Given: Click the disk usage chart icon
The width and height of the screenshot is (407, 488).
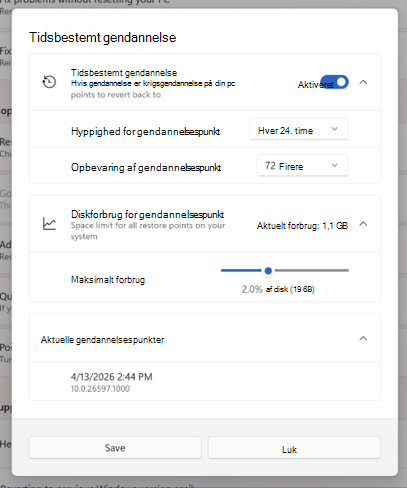Looking at the screenshot, I should (49, 224).
